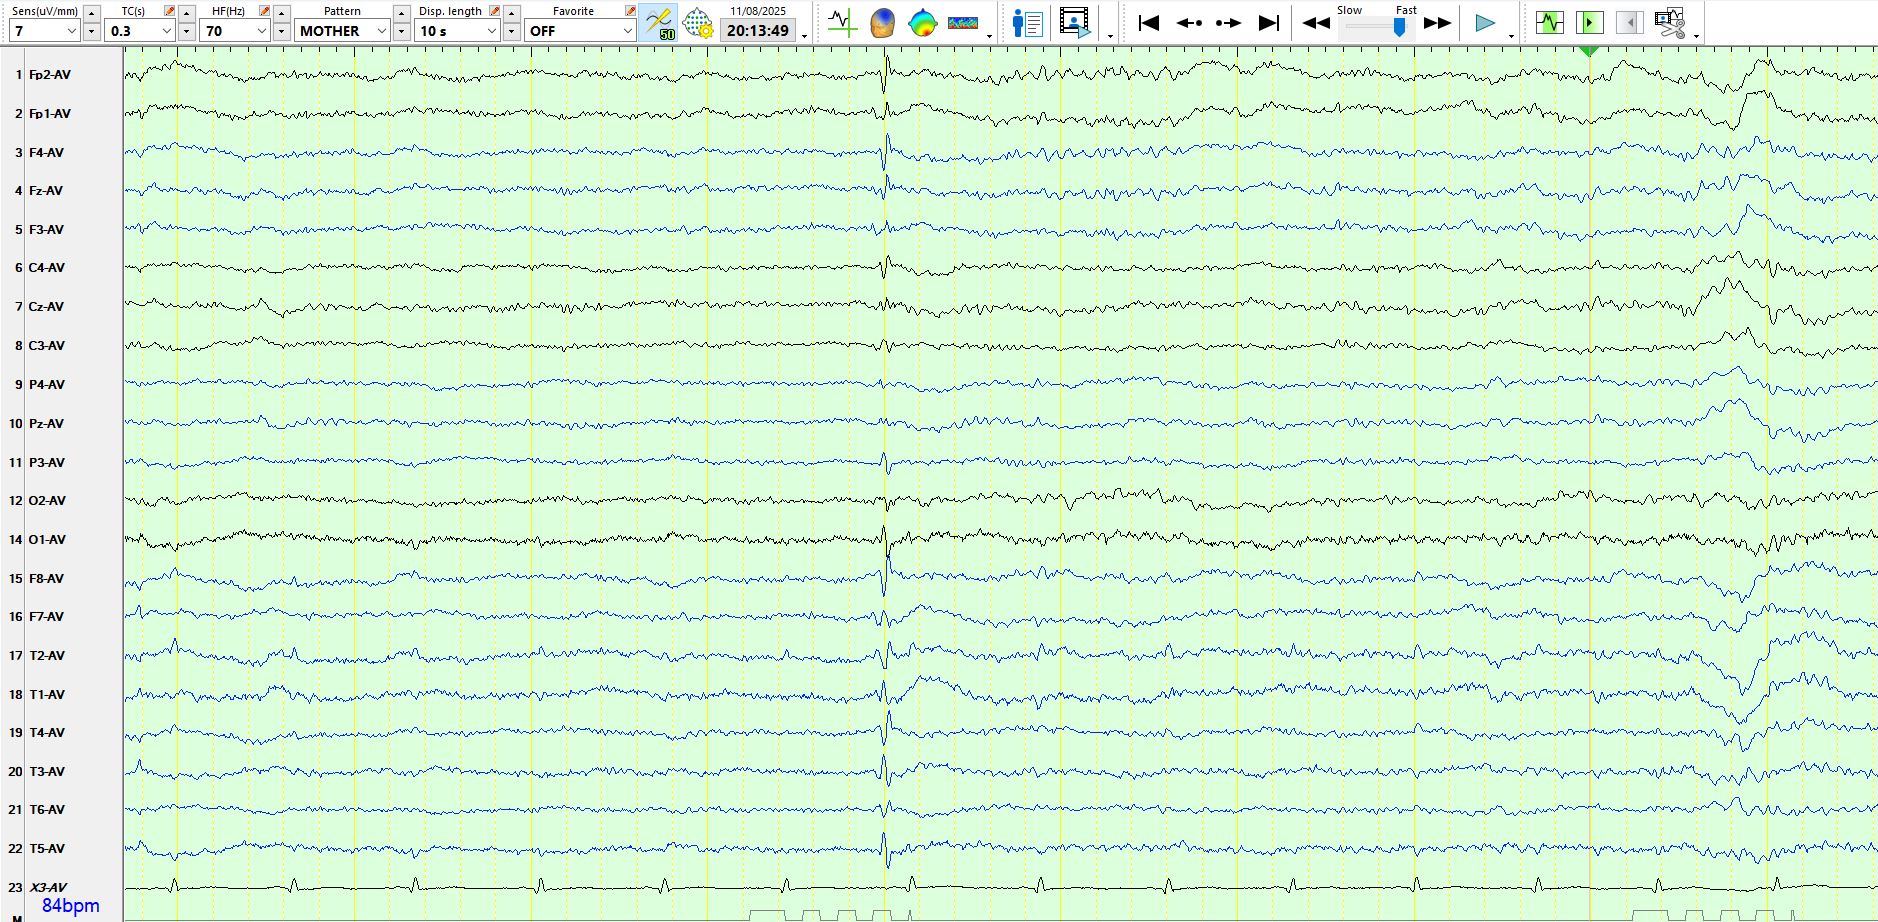The image size is (1878, 922).
Task: Toggle the green waveform display button
Action: [1549, 22]
